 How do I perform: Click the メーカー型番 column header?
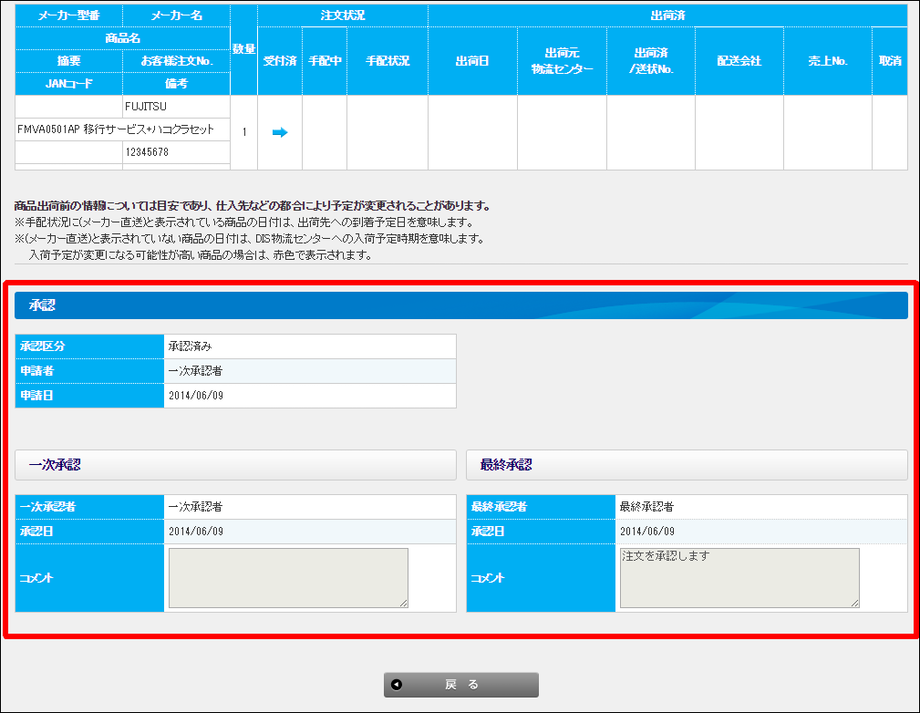68,15
